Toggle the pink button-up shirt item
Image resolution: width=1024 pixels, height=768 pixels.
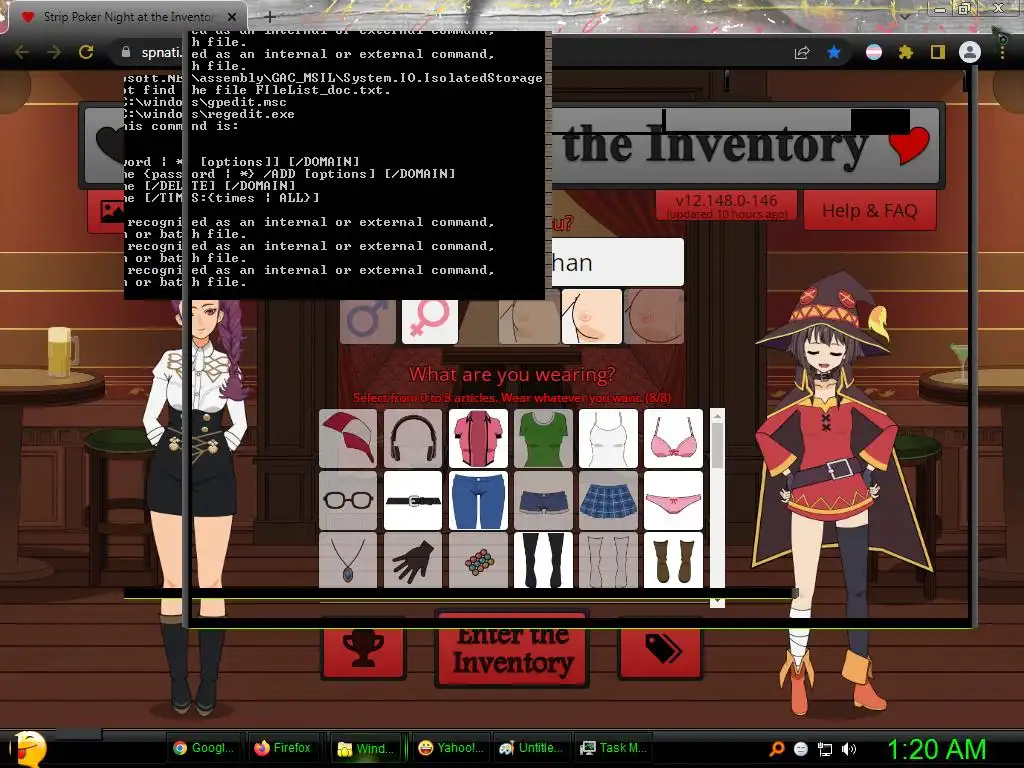point(478,438)
